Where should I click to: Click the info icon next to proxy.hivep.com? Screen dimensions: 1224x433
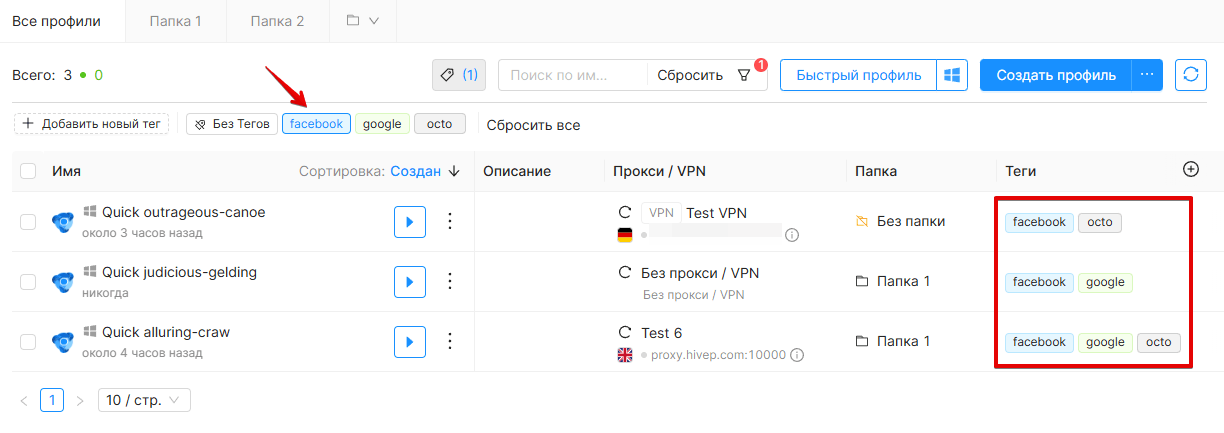click(798, 354)
